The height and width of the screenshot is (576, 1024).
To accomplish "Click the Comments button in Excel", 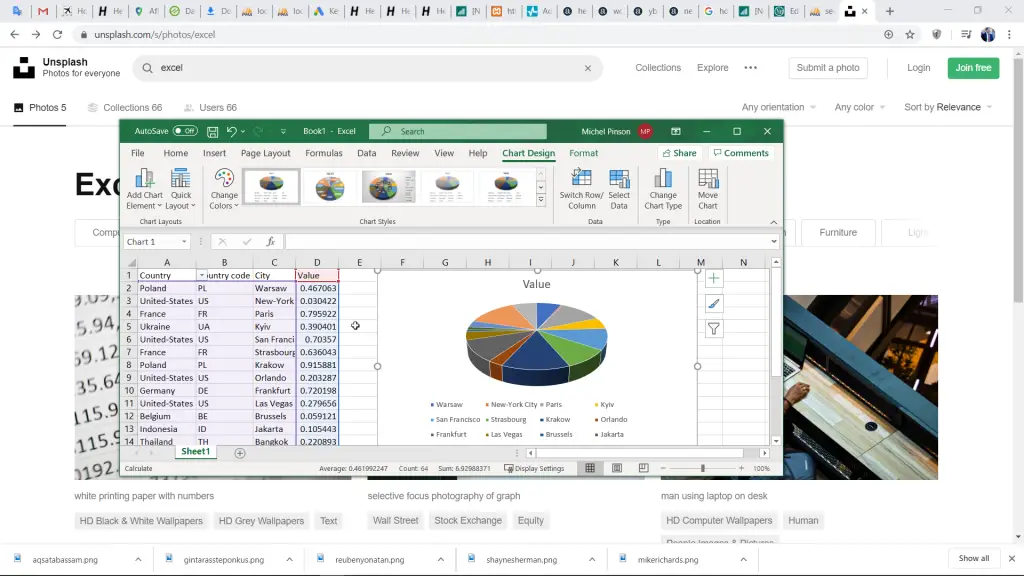I will click(741, 153).
